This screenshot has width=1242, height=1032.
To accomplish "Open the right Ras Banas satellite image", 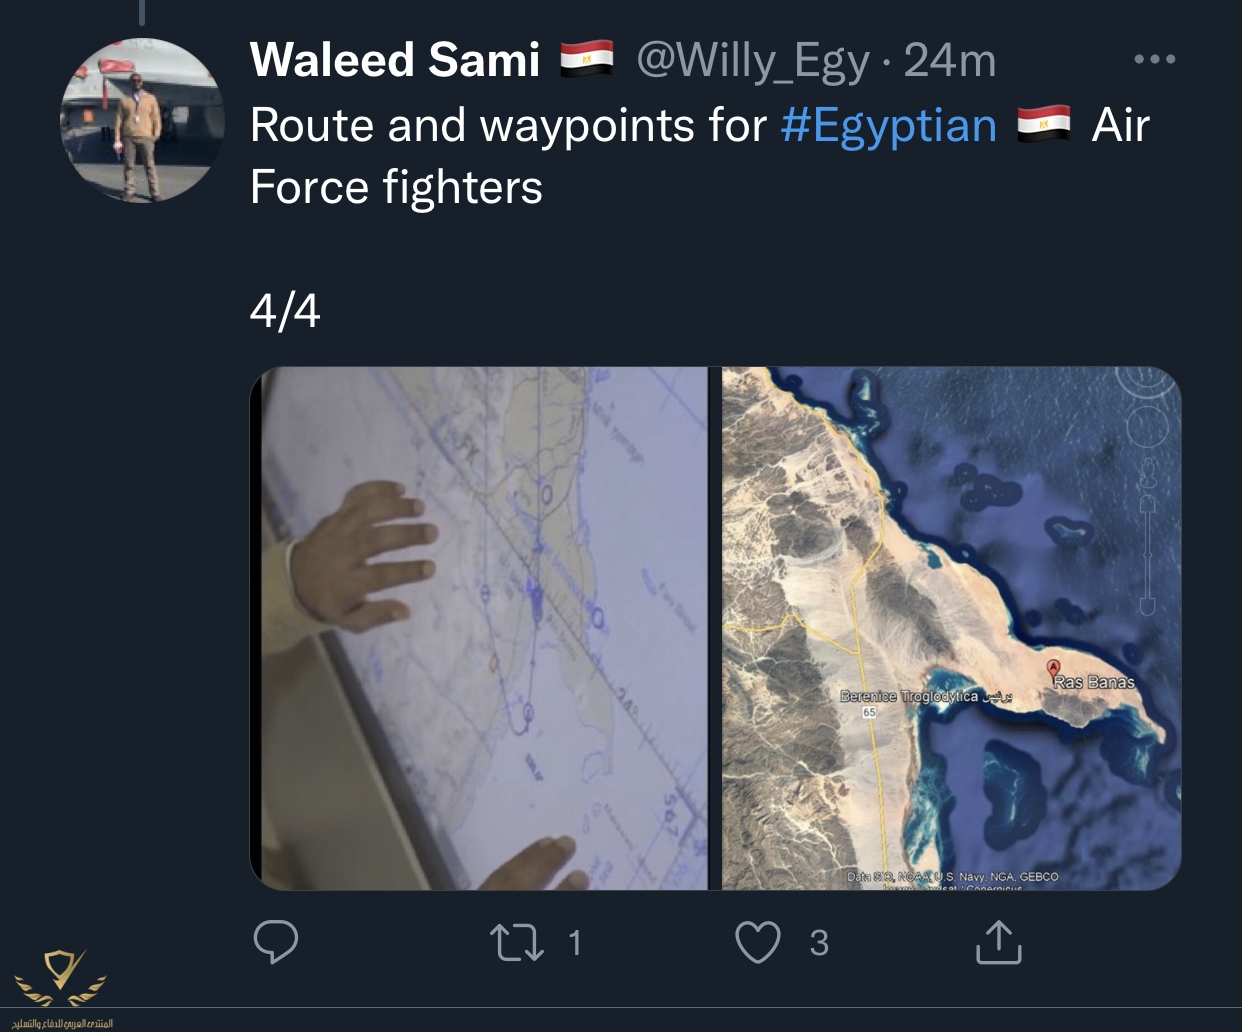I will pos(951,628).
